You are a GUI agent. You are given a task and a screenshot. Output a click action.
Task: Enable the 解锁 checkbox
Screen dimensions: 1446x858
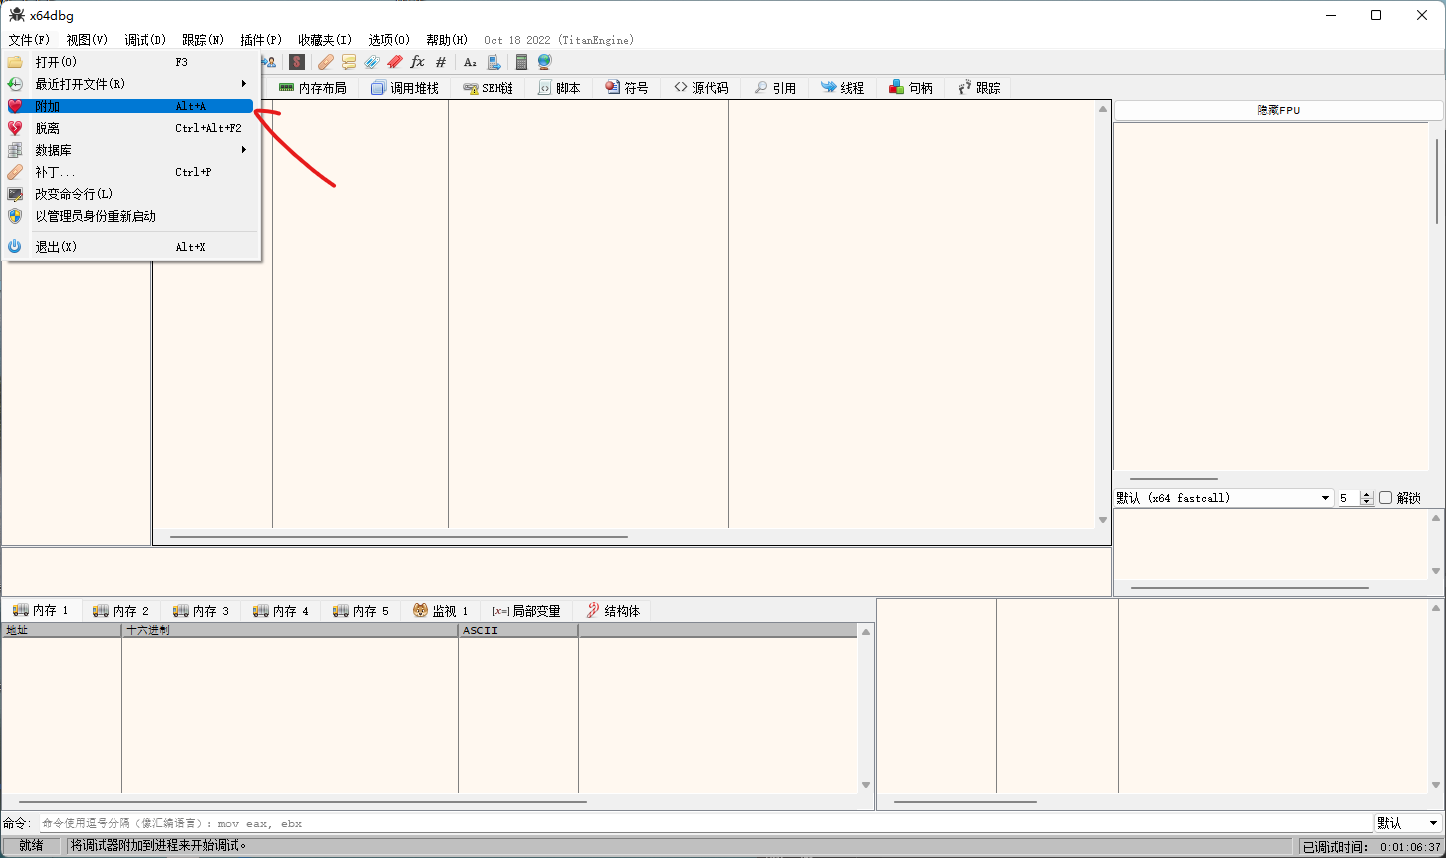click(x=1386, y=498)
